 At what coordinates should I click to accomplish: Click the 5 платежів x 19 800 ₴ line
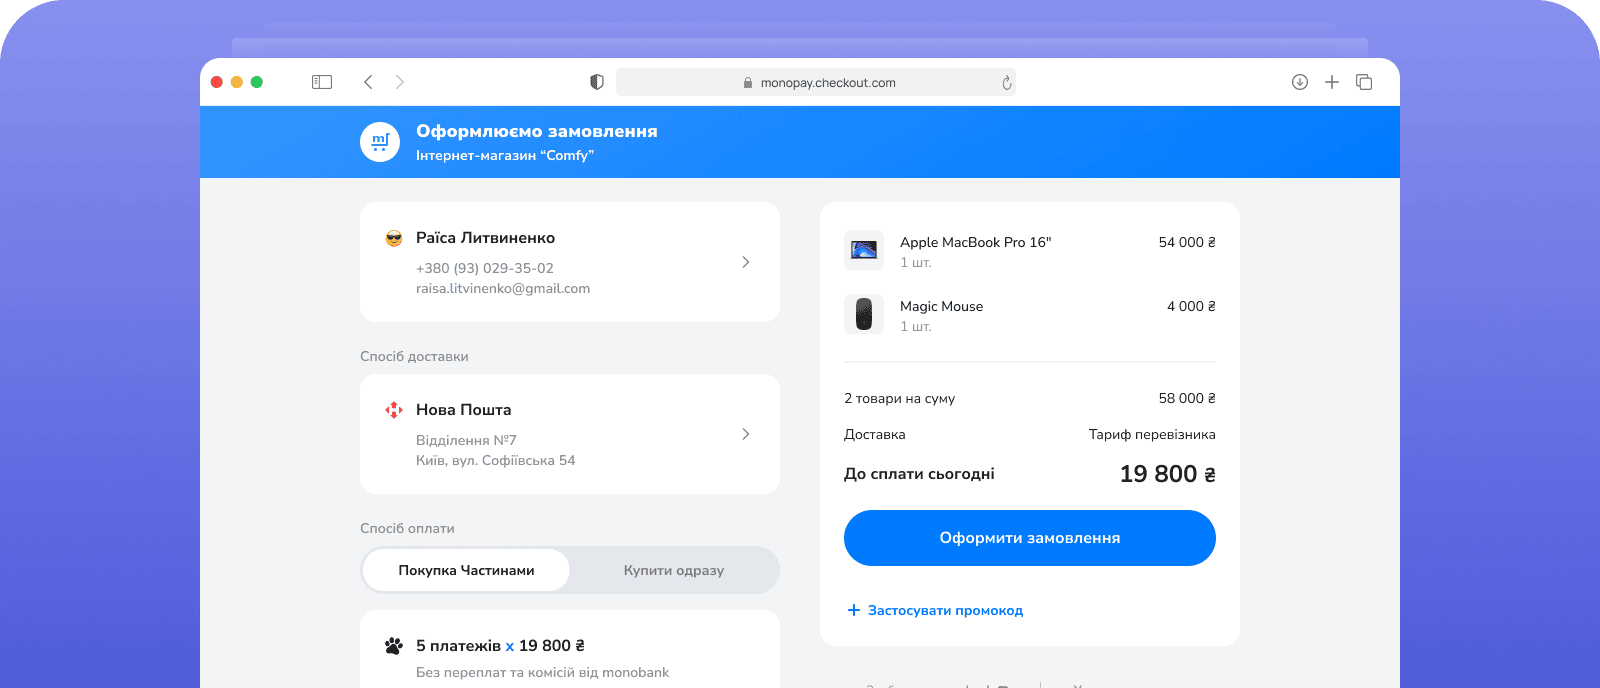coord(500,646)
